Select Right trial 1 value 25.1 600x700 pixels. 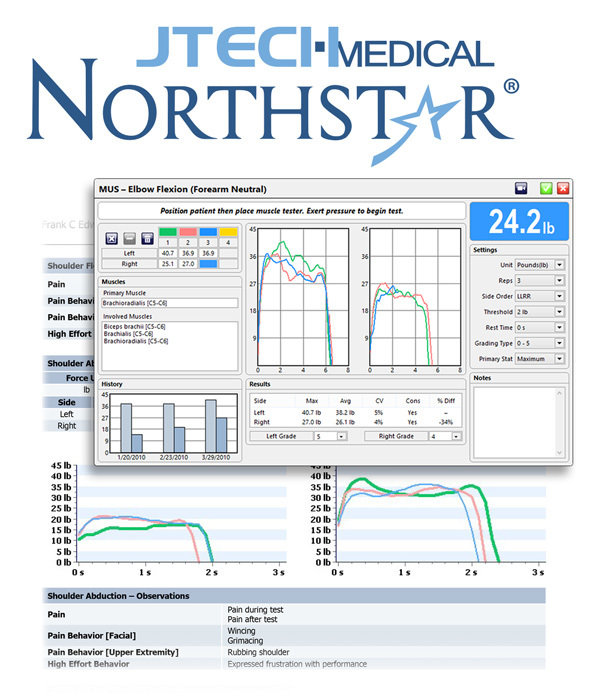point(168,264)
